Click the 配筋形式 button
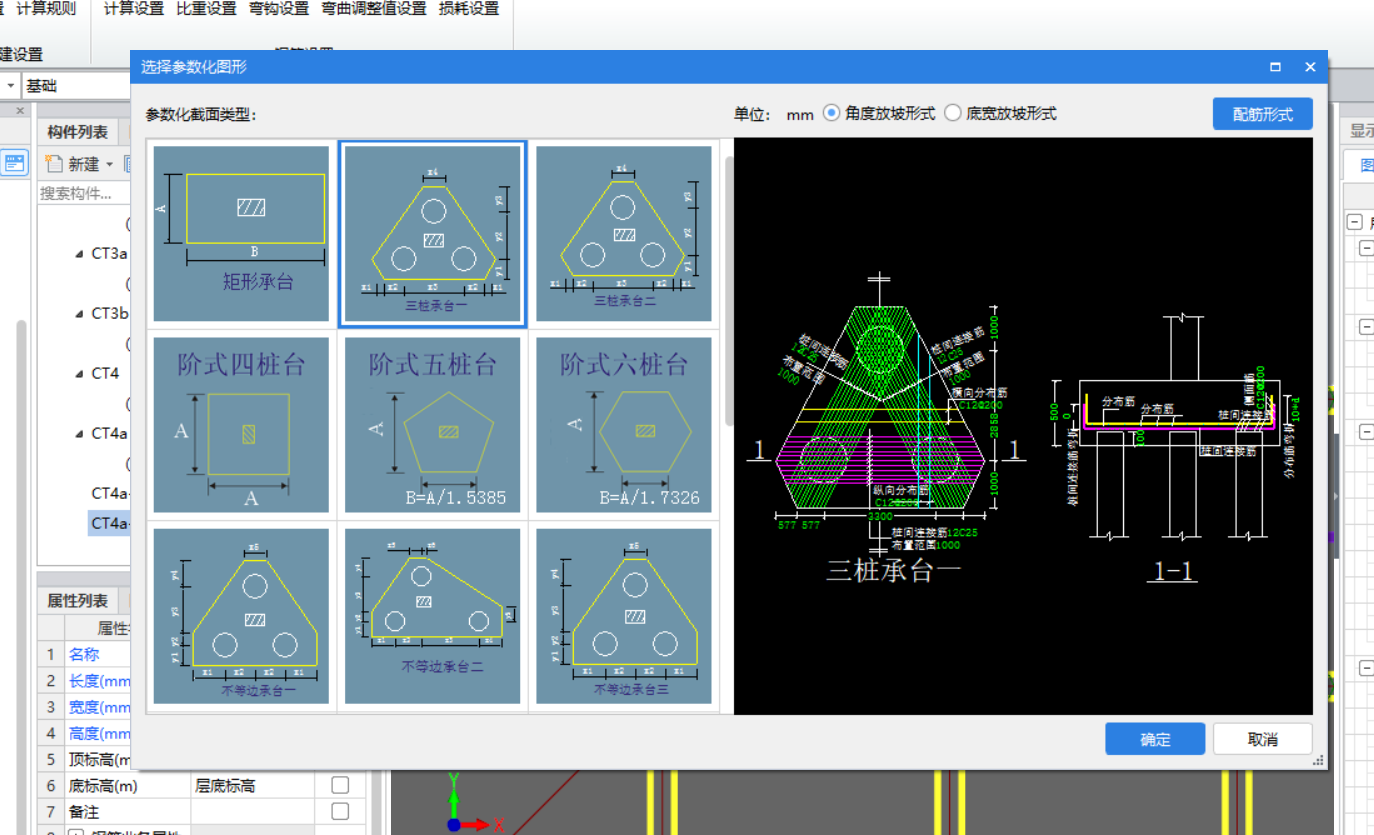This screenshot has height=835, width=1374. 1262,114
